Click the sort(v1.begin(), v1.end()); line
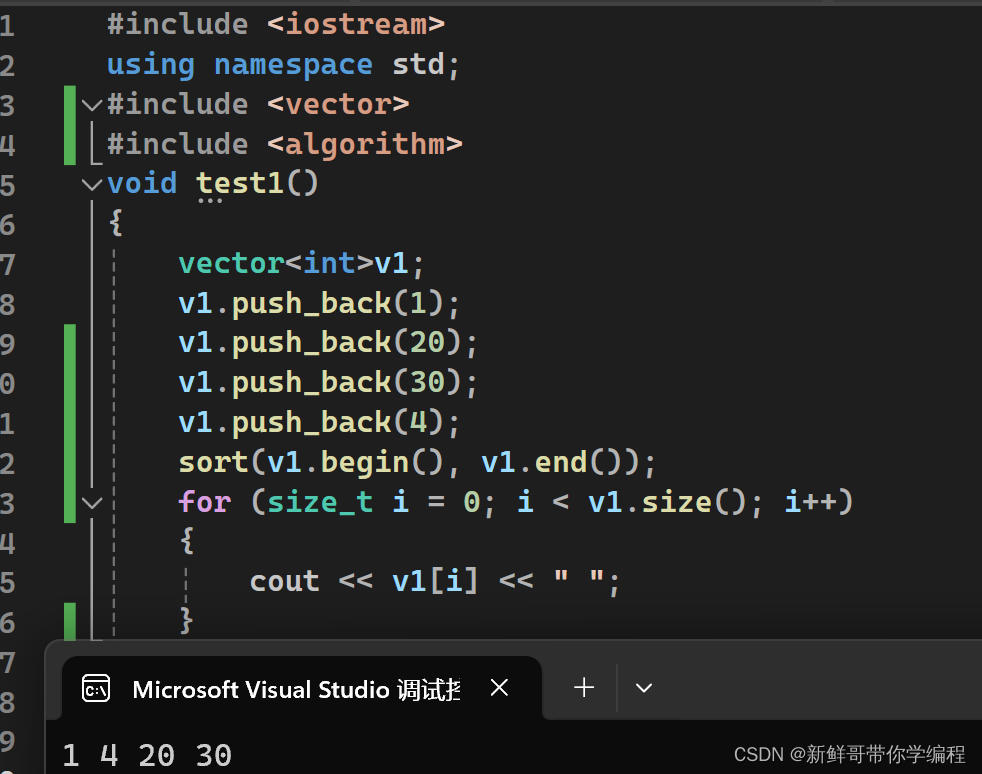The height and width of the screenshot is (774, 982). [x=417, y=463]
